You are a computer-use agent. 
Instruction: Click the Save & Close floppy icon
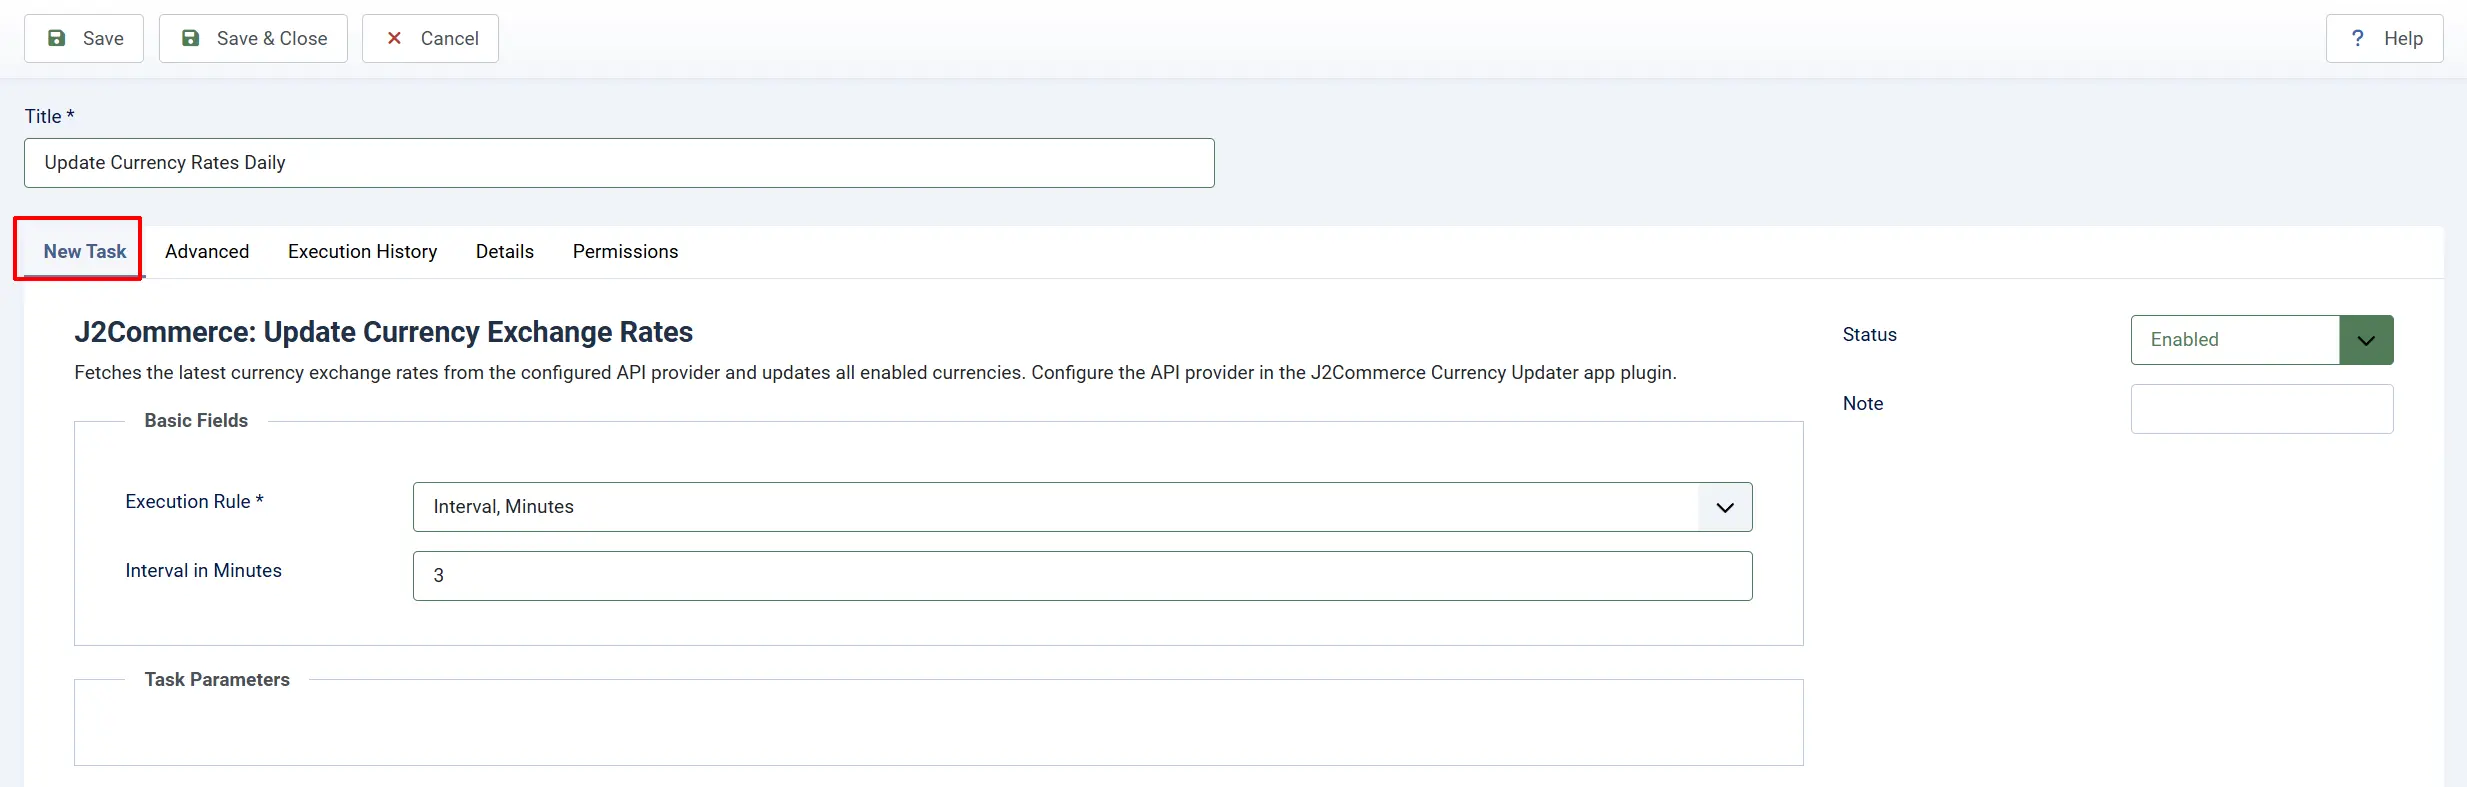coord(190,38)
